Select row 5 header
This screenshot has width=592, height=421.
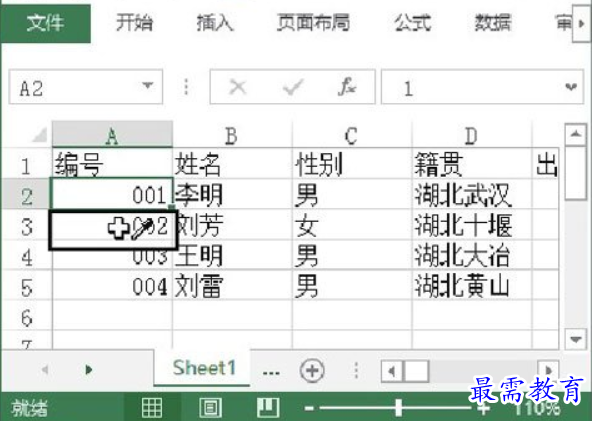(26, 285)
